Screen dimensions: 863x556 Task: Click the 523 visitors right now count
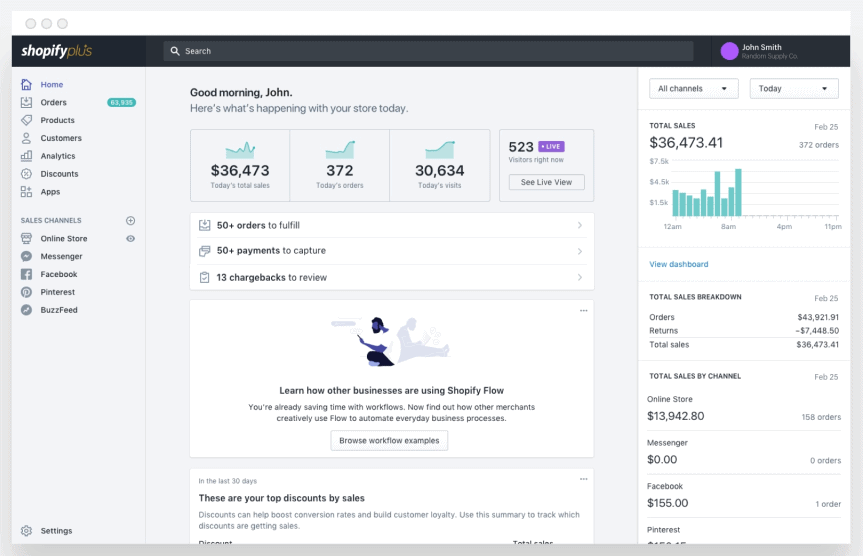click(x=521, y=147)
